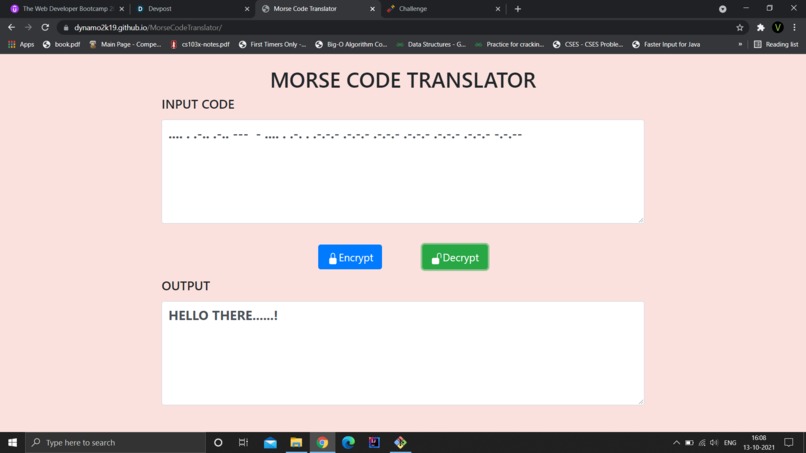The width and height of the screenshot is (806, 453).
Task: Open IntelliJ IDEA from taskbar
Action: pos(374,442)
